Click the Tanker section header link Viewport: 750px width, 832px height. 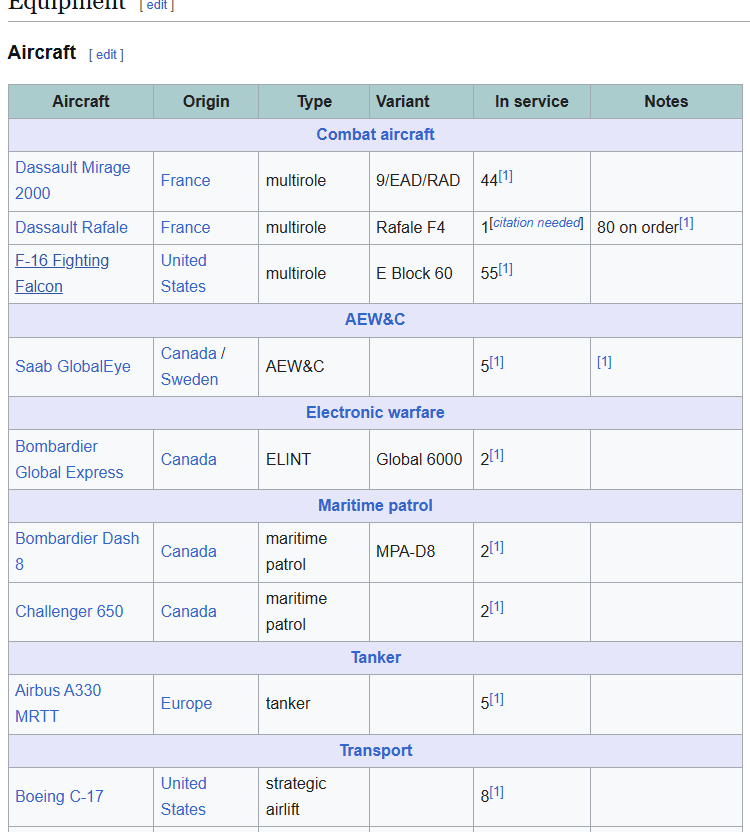pyautogui.click(x=376, y=657)
